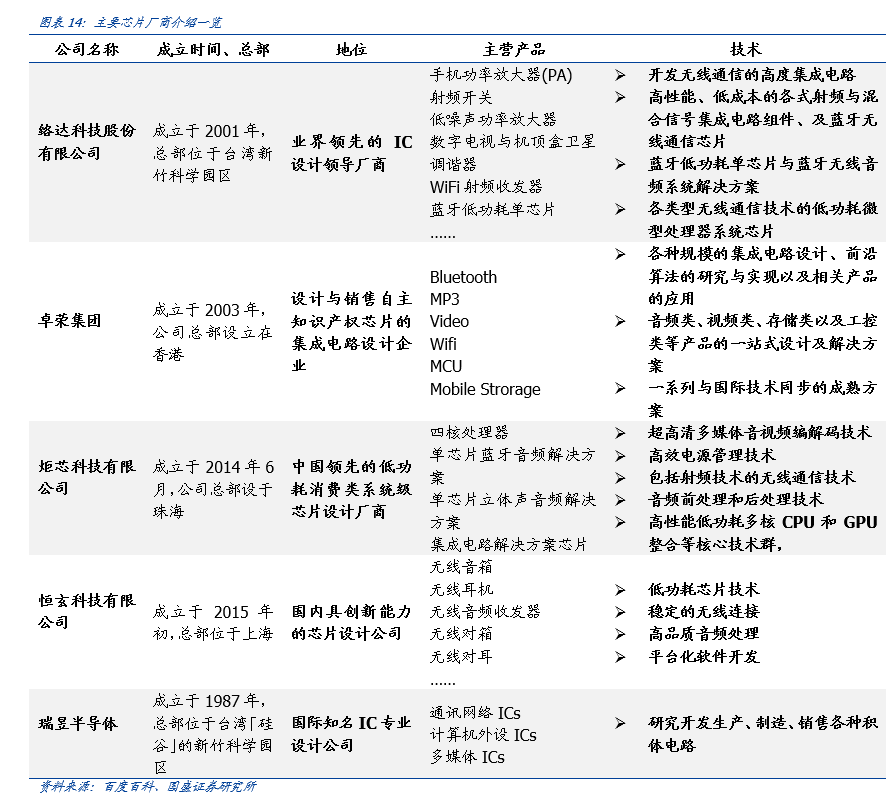Select the "成立时间、总部" column header
Screen dimensions: 892x795
click(213, 50)
